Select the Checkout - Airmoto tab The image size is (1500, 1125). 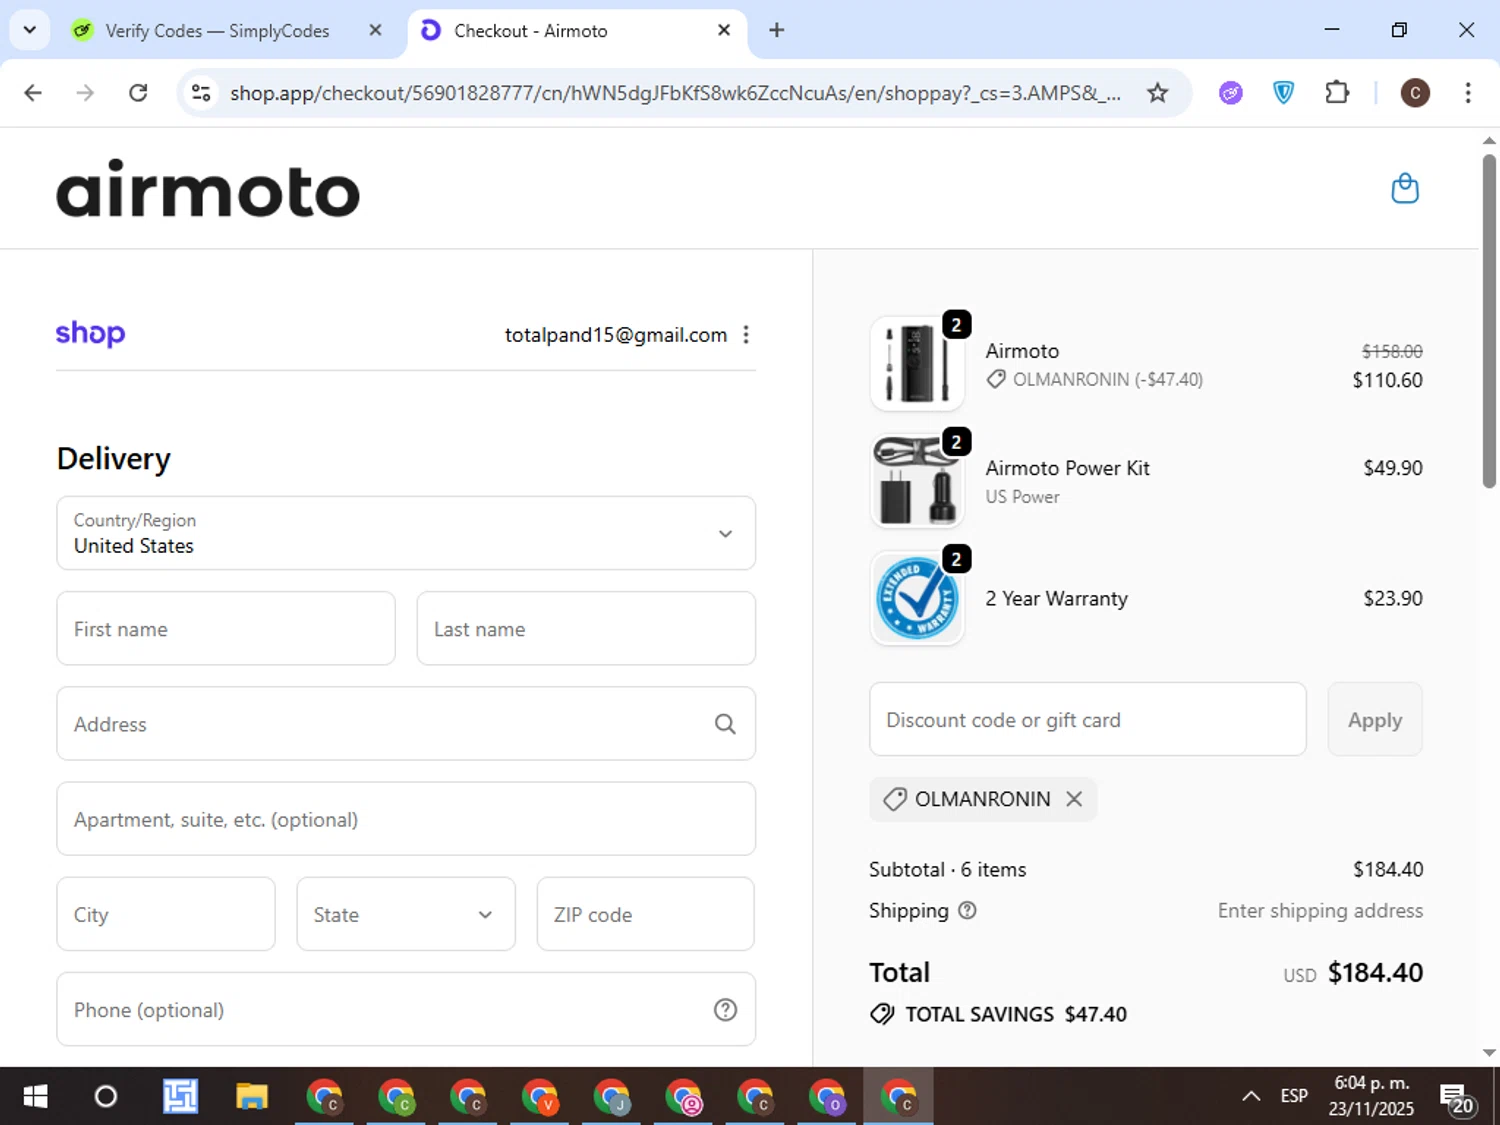pos(575,30)
